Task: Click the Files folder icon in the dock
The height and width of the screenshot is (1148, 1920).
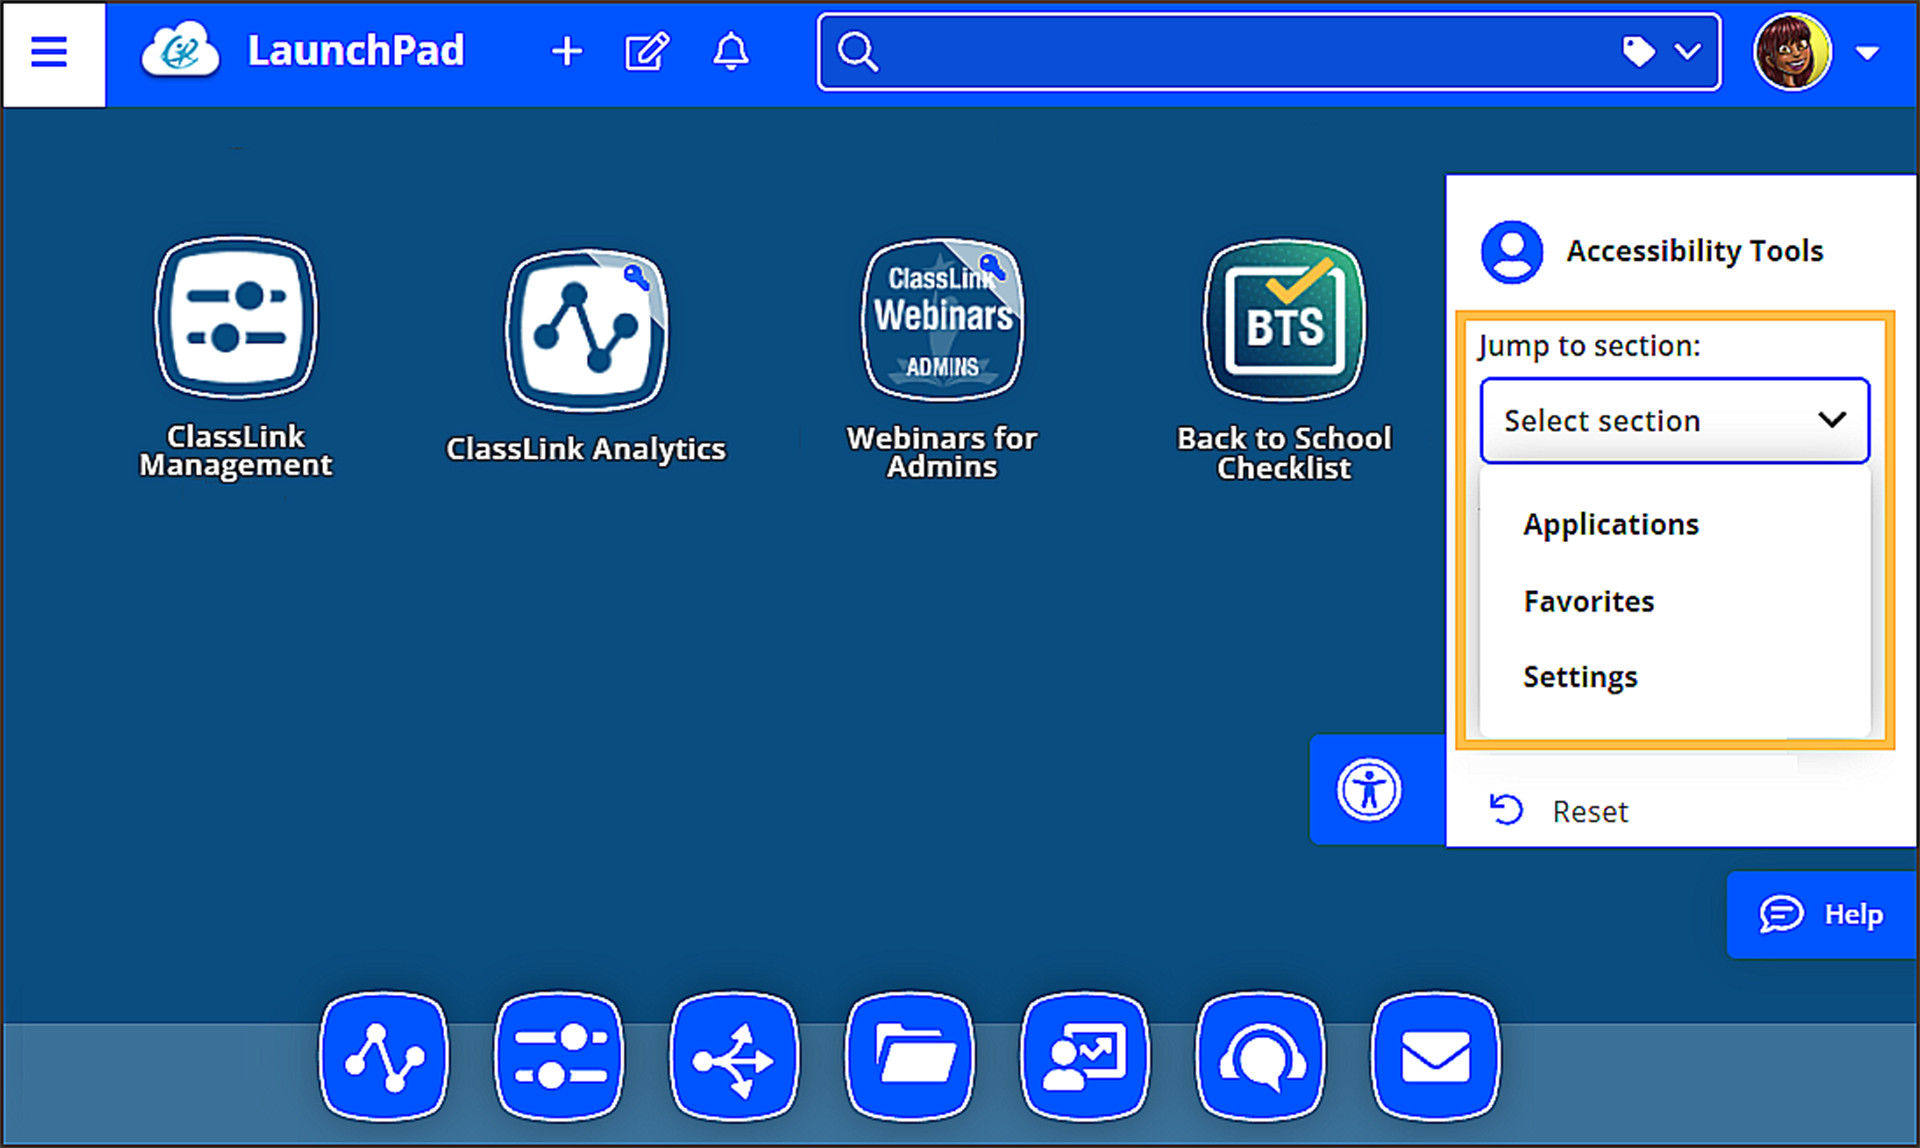Action: point(909,1057)
